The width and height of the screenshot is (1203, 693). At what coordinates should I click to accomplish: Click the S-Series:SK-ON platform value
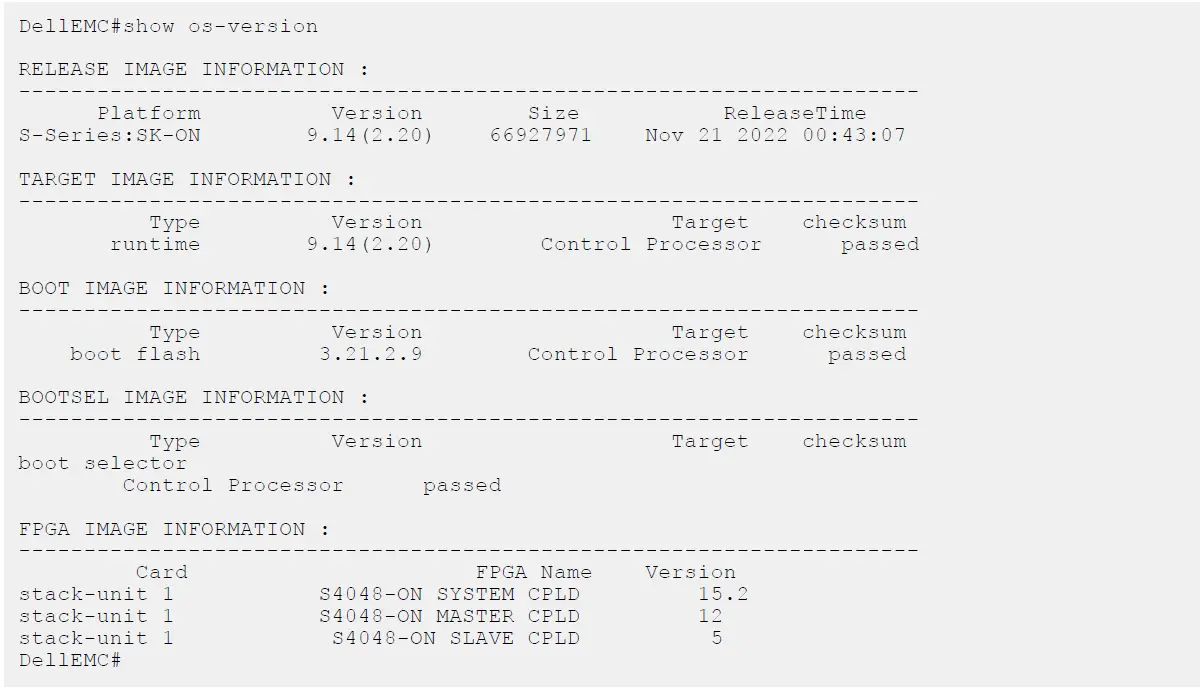point(109,135)
